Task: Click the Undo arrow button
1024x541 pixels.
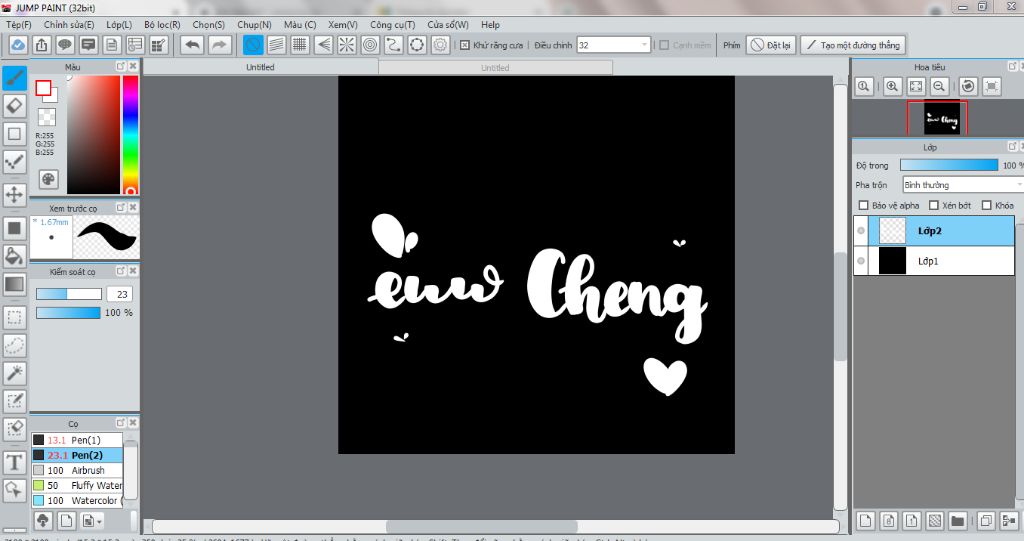Action: (x=193, y=45)
